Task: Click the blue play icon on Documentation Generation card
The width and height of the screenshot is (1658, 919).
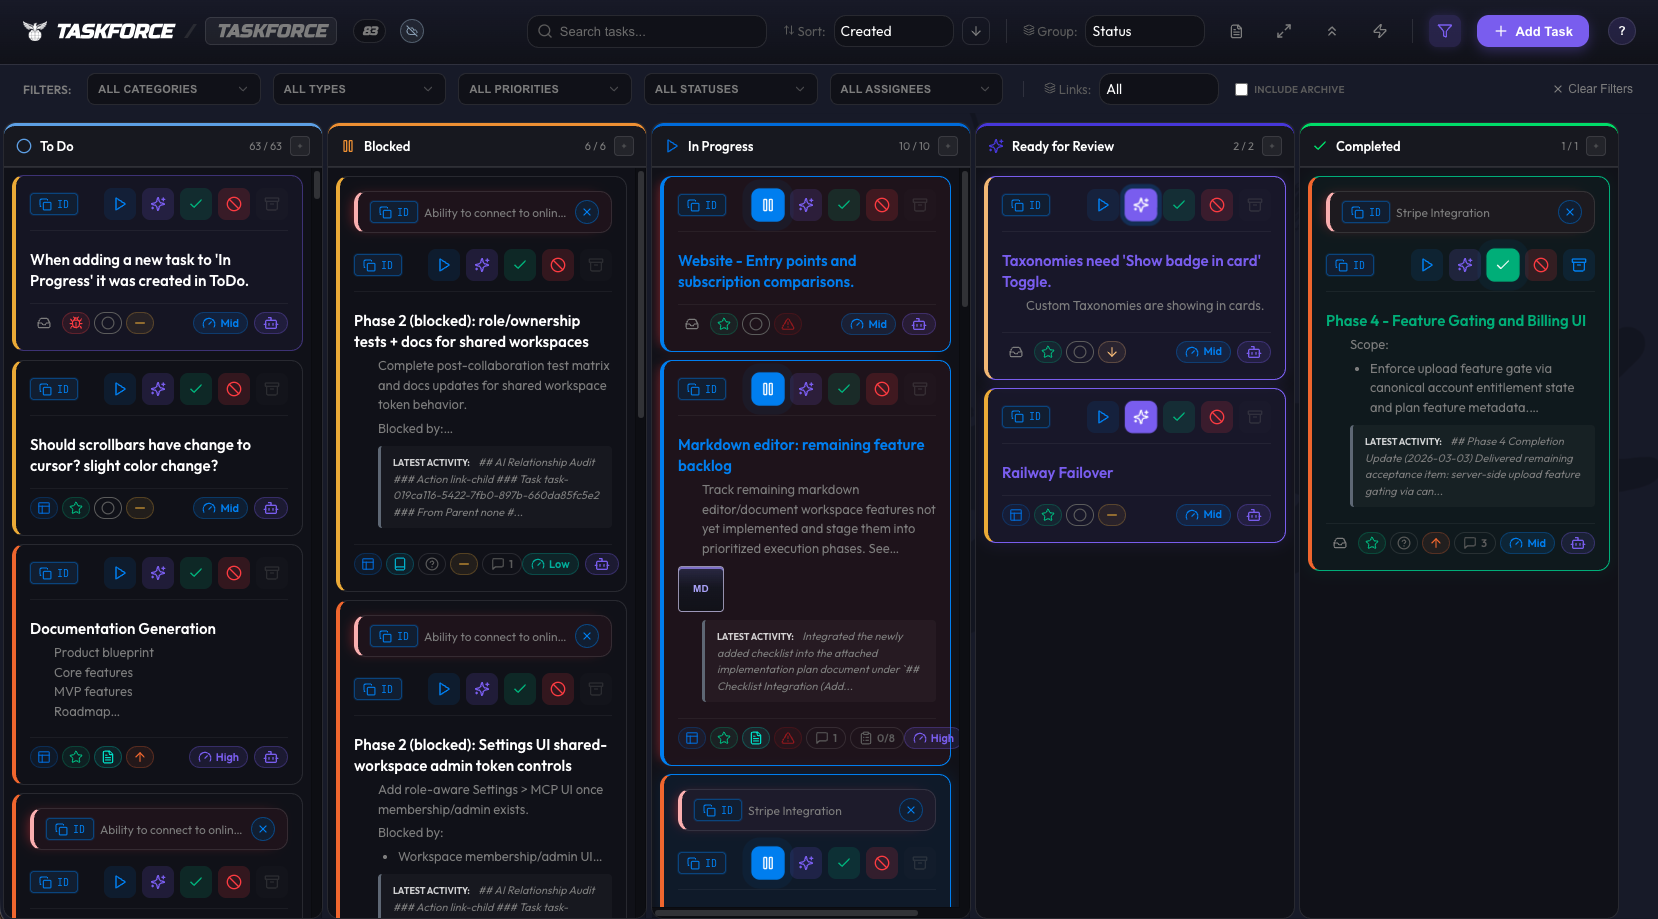Action: (x=119, y=572)
